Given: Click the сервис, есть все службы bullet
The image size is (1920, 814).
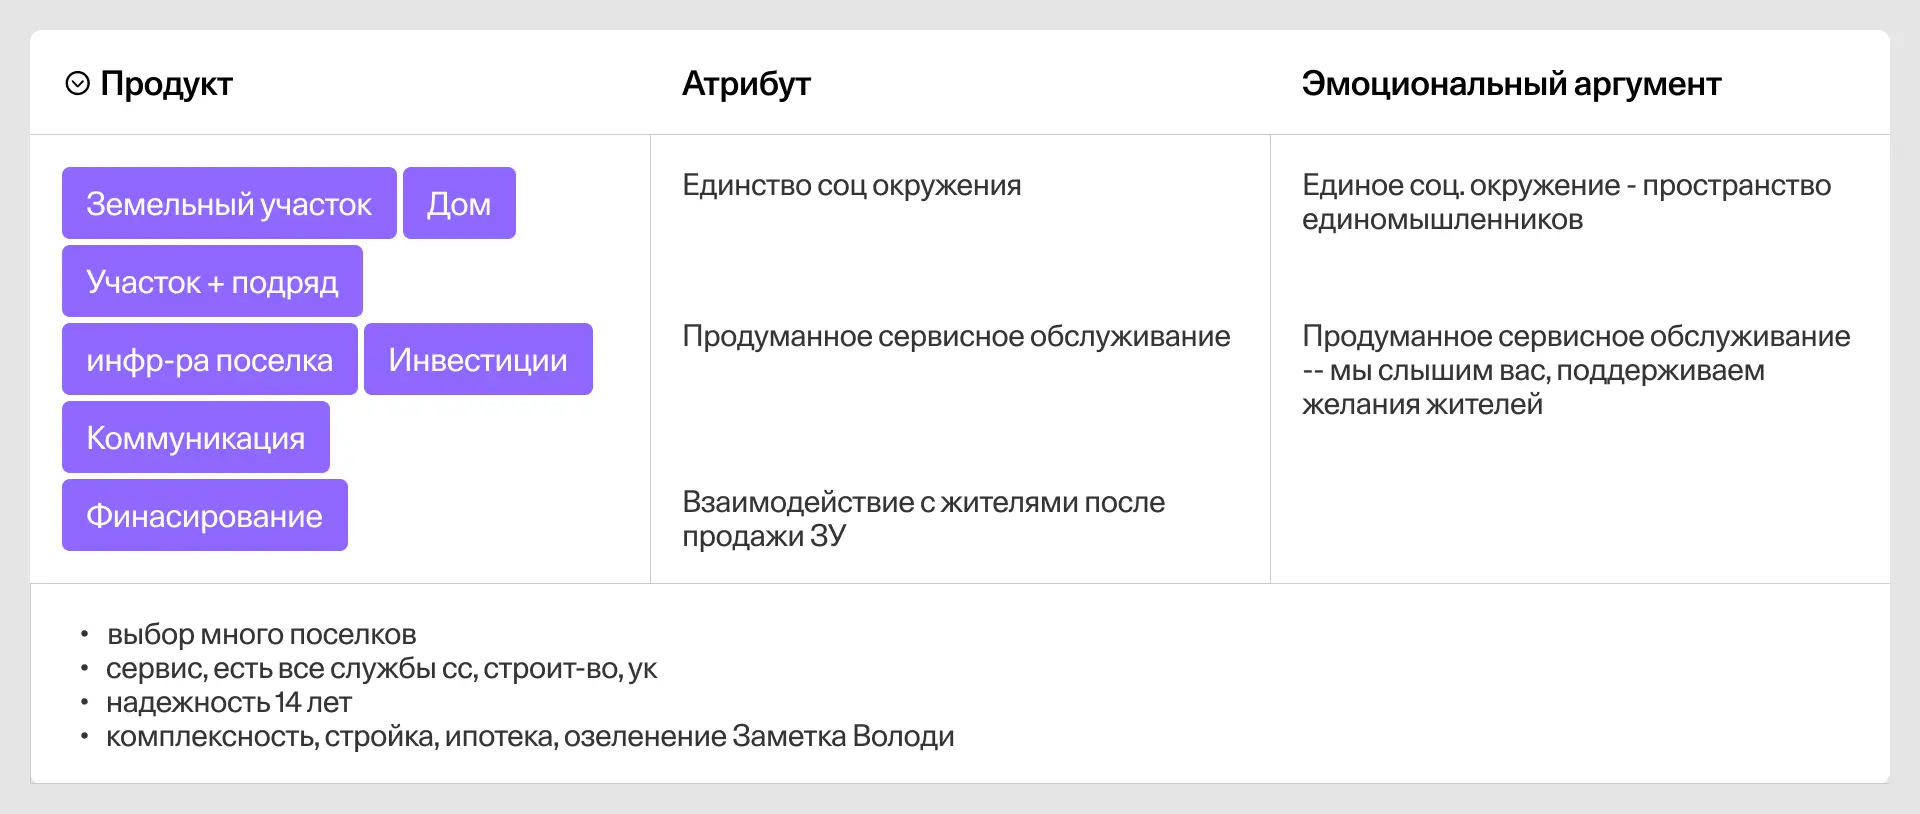Looking at the screenshot, I should 381,669.
